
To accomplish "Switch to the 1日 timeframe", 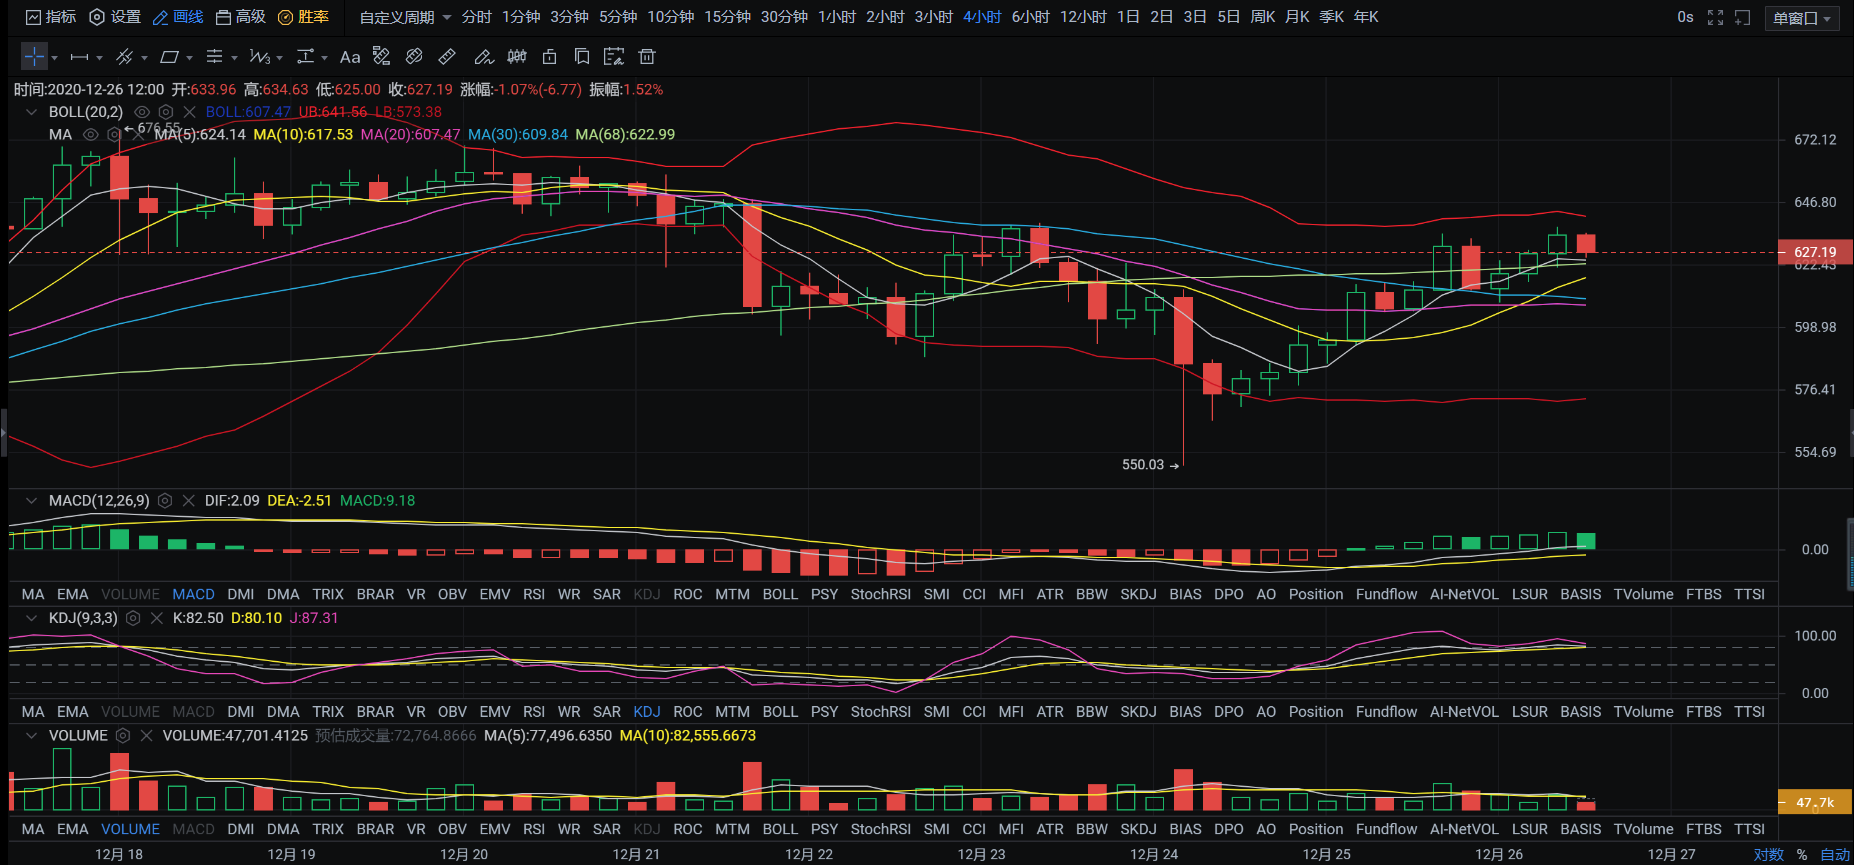I will coord(1128,17).
